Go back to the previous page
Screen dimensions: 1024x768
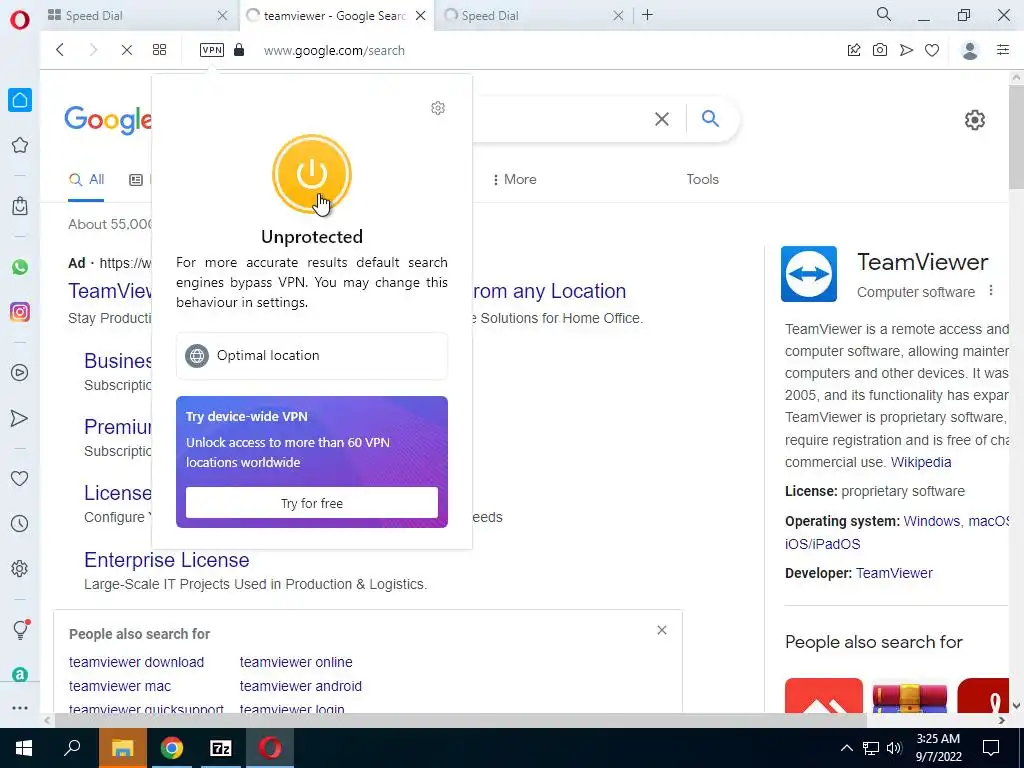click(x=60, y=50)
